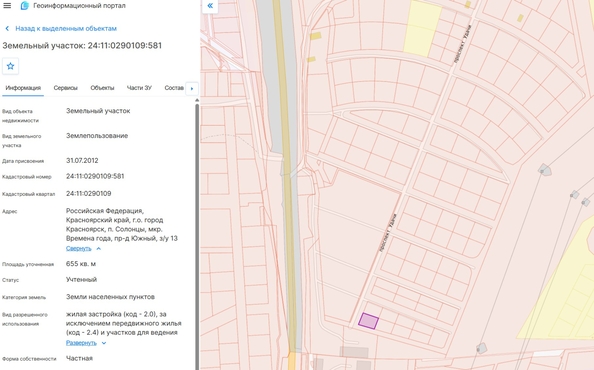Click the large yellow parcel at map top
This screenshot has width=594, height=370.
pos(422,28)
